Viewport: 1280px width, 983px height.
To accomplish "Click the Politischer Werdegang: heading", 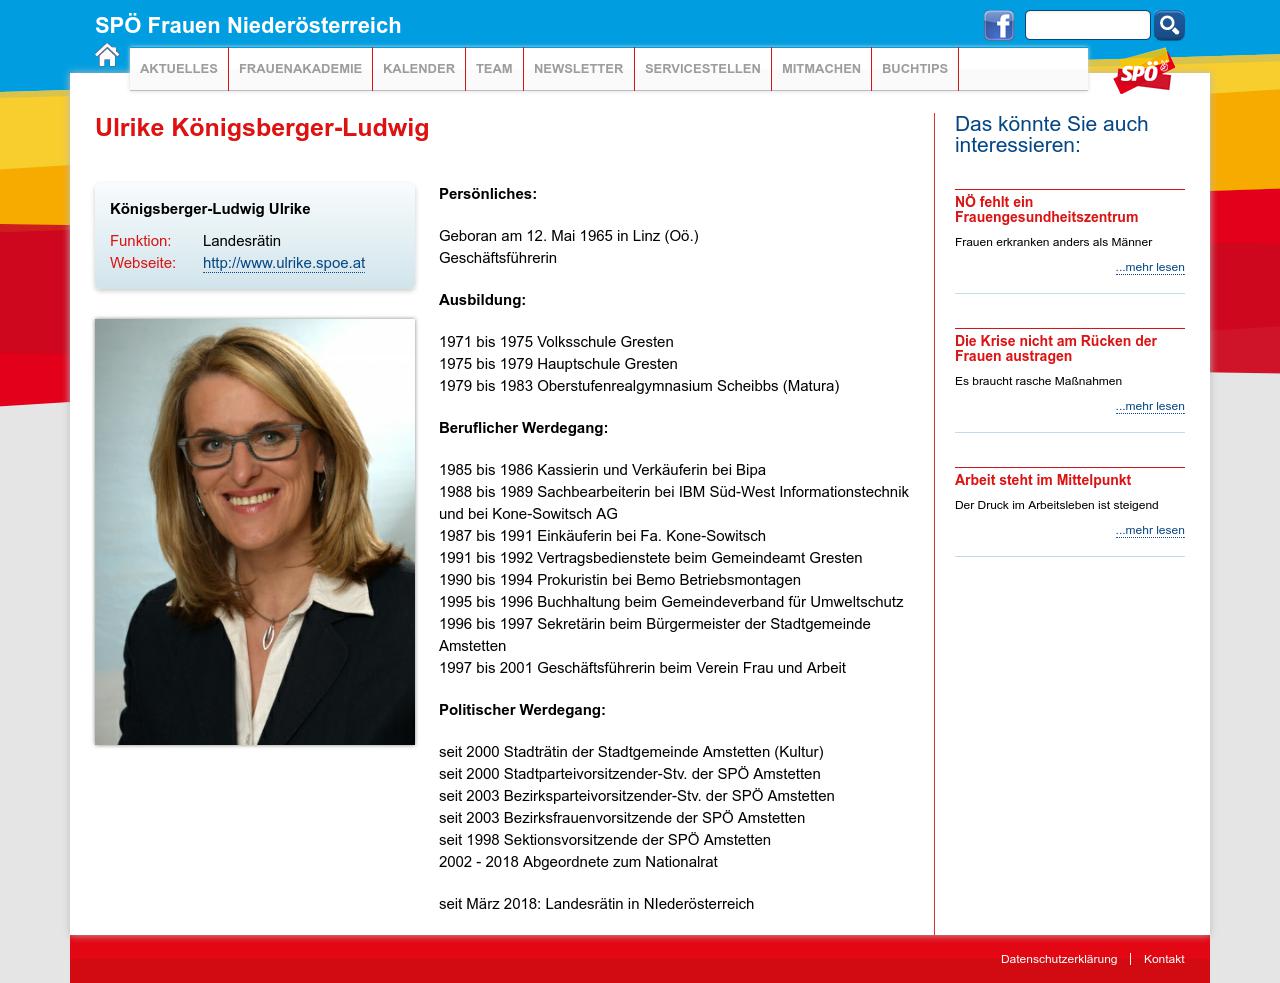I will click(522, 710).
